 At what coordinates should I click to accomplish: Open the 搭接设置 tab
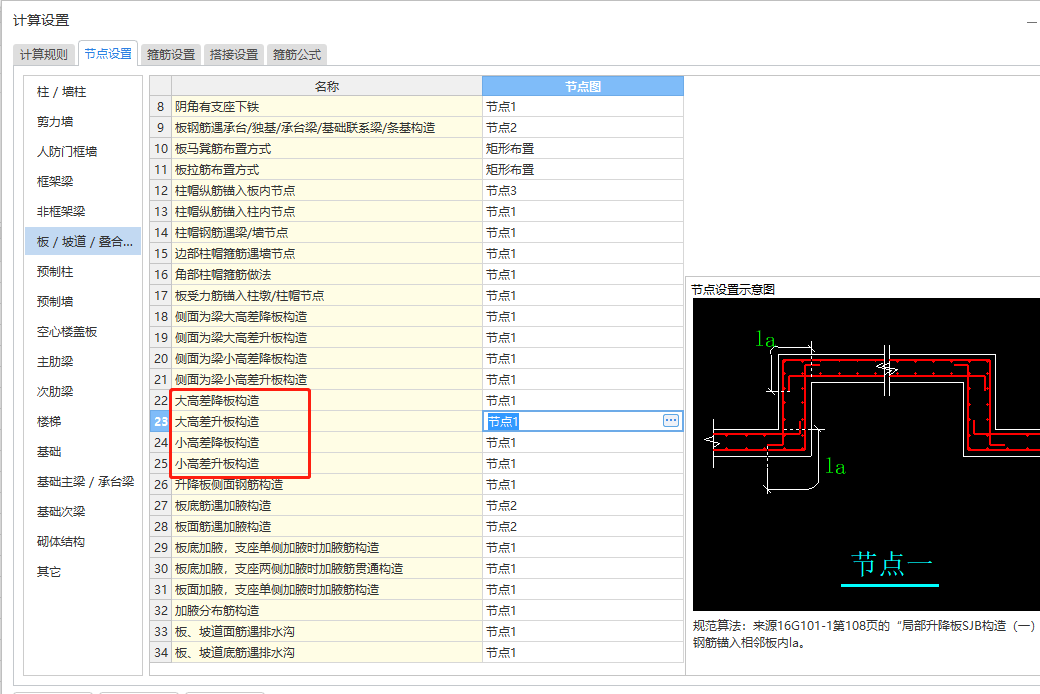click(x=234, y=54)
